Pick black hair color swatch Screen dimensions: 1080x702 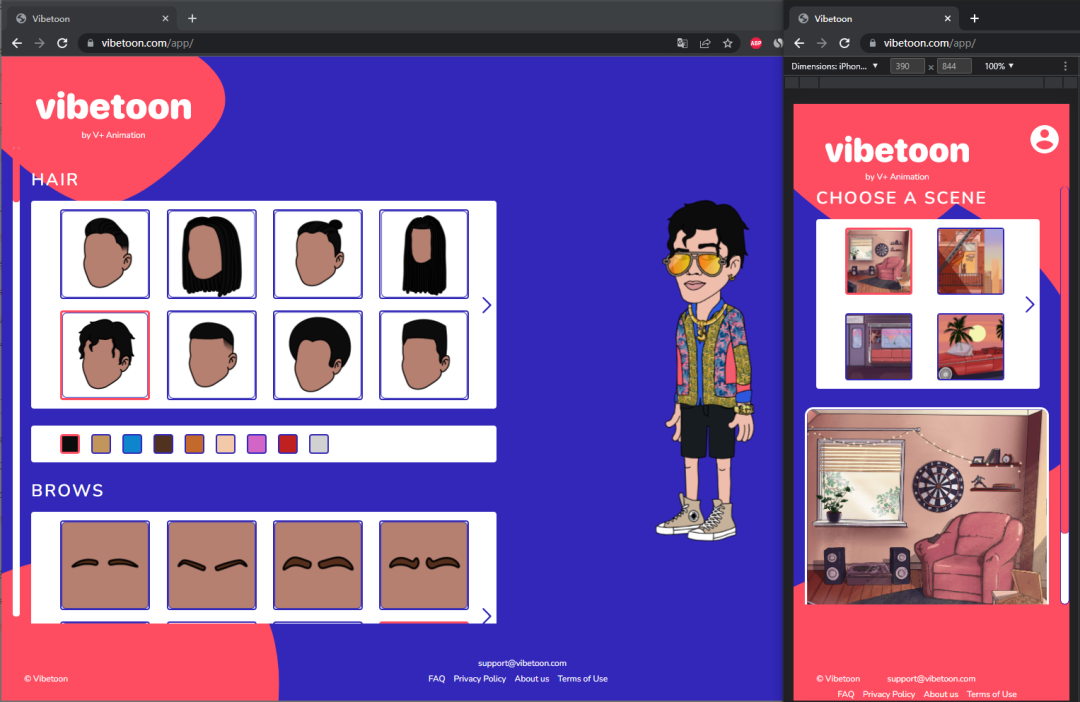[x=70, y=444]
